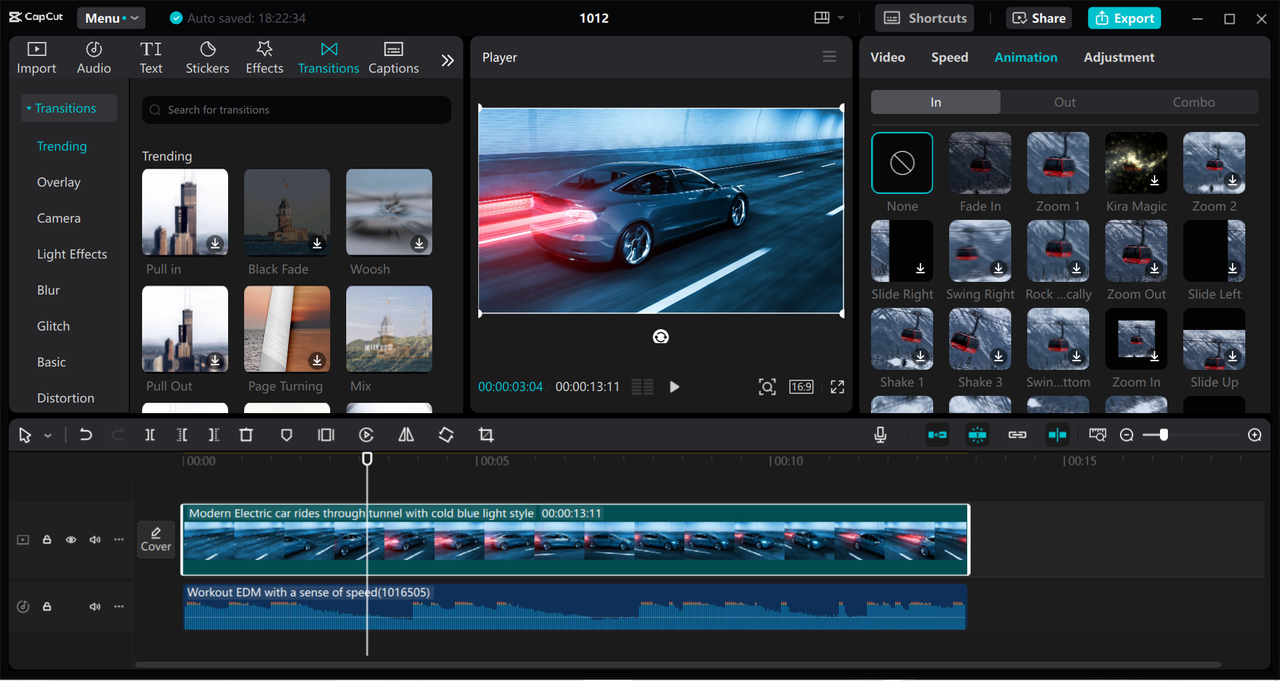Click the Split clip tool
The image size is (1280, 681).
[150, 435]
